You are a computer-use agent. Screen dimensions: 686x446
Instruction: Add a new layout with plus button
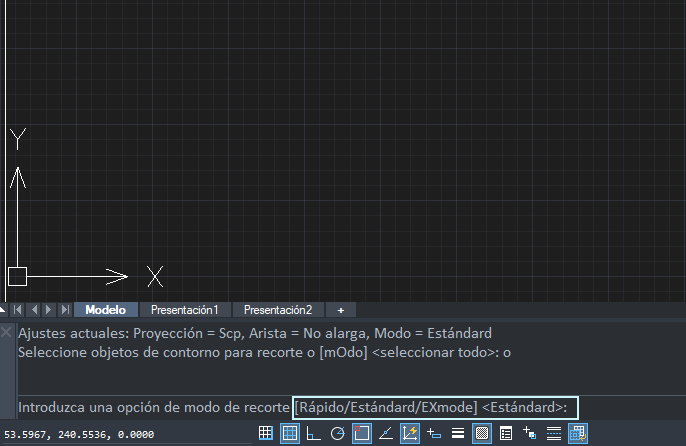tap(341, 310)
